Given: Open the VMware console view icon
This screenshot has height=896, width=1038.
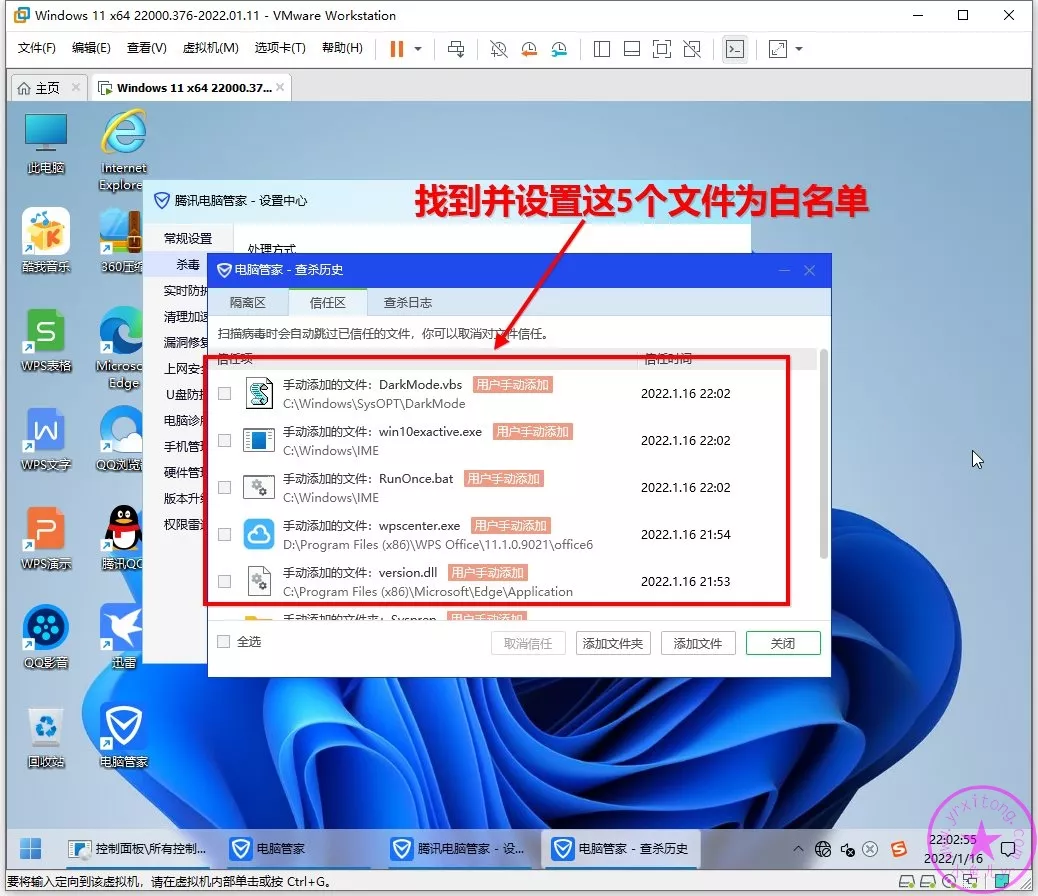Looking at the screenshot, I should (735, 49).
